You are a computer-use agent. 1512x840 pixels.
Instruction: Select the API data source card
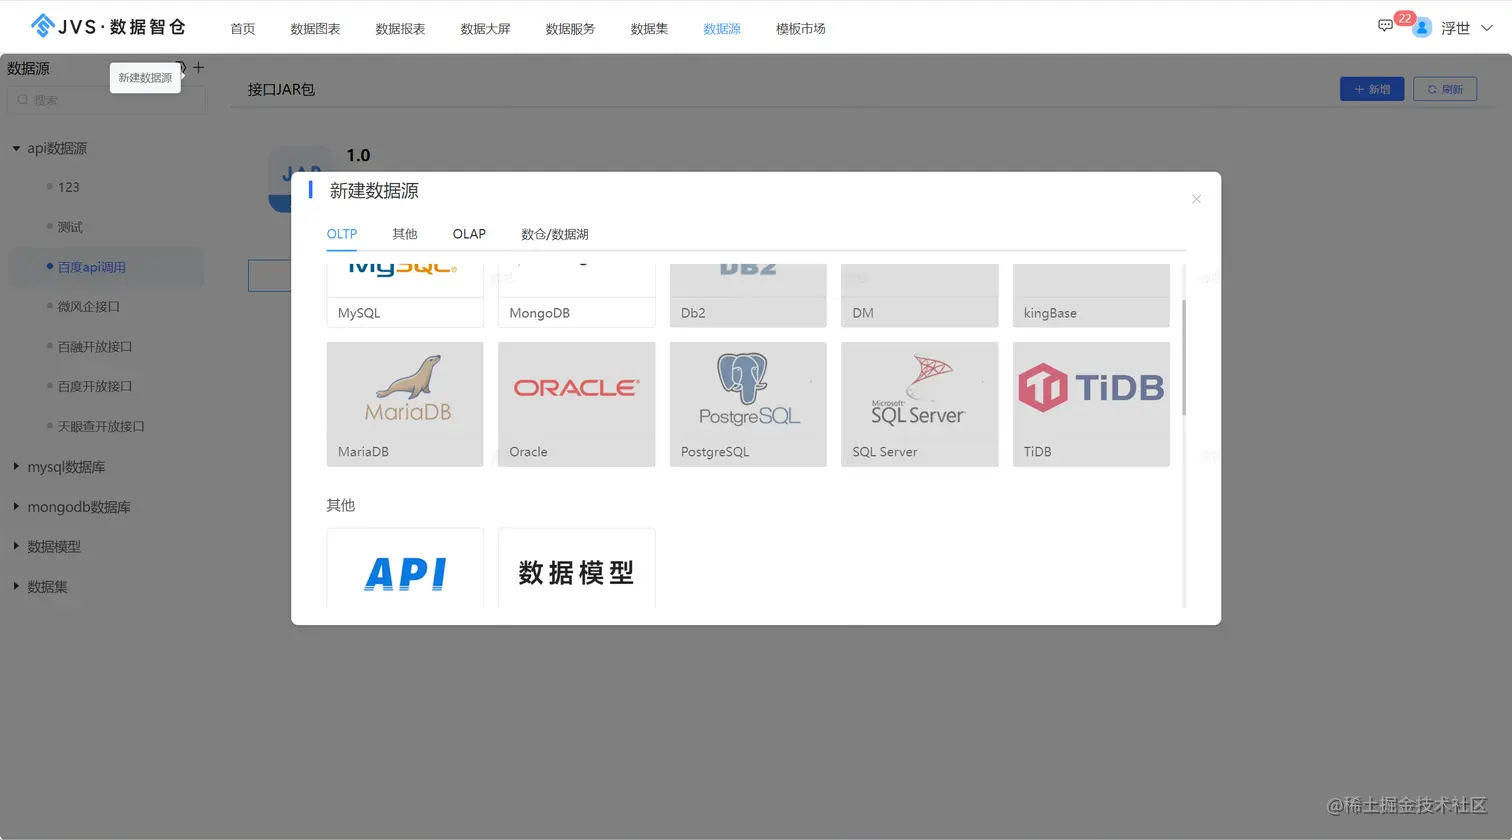coord(405,568)
